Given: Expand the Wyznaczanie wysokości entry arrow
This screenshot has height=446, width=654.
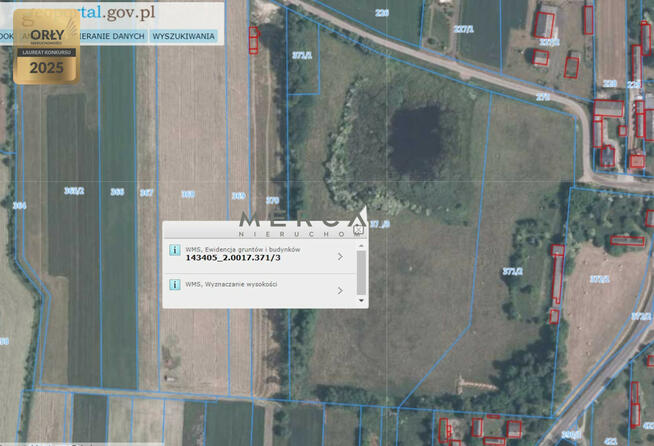Looking at the screenshot, I should coord(340,291).
